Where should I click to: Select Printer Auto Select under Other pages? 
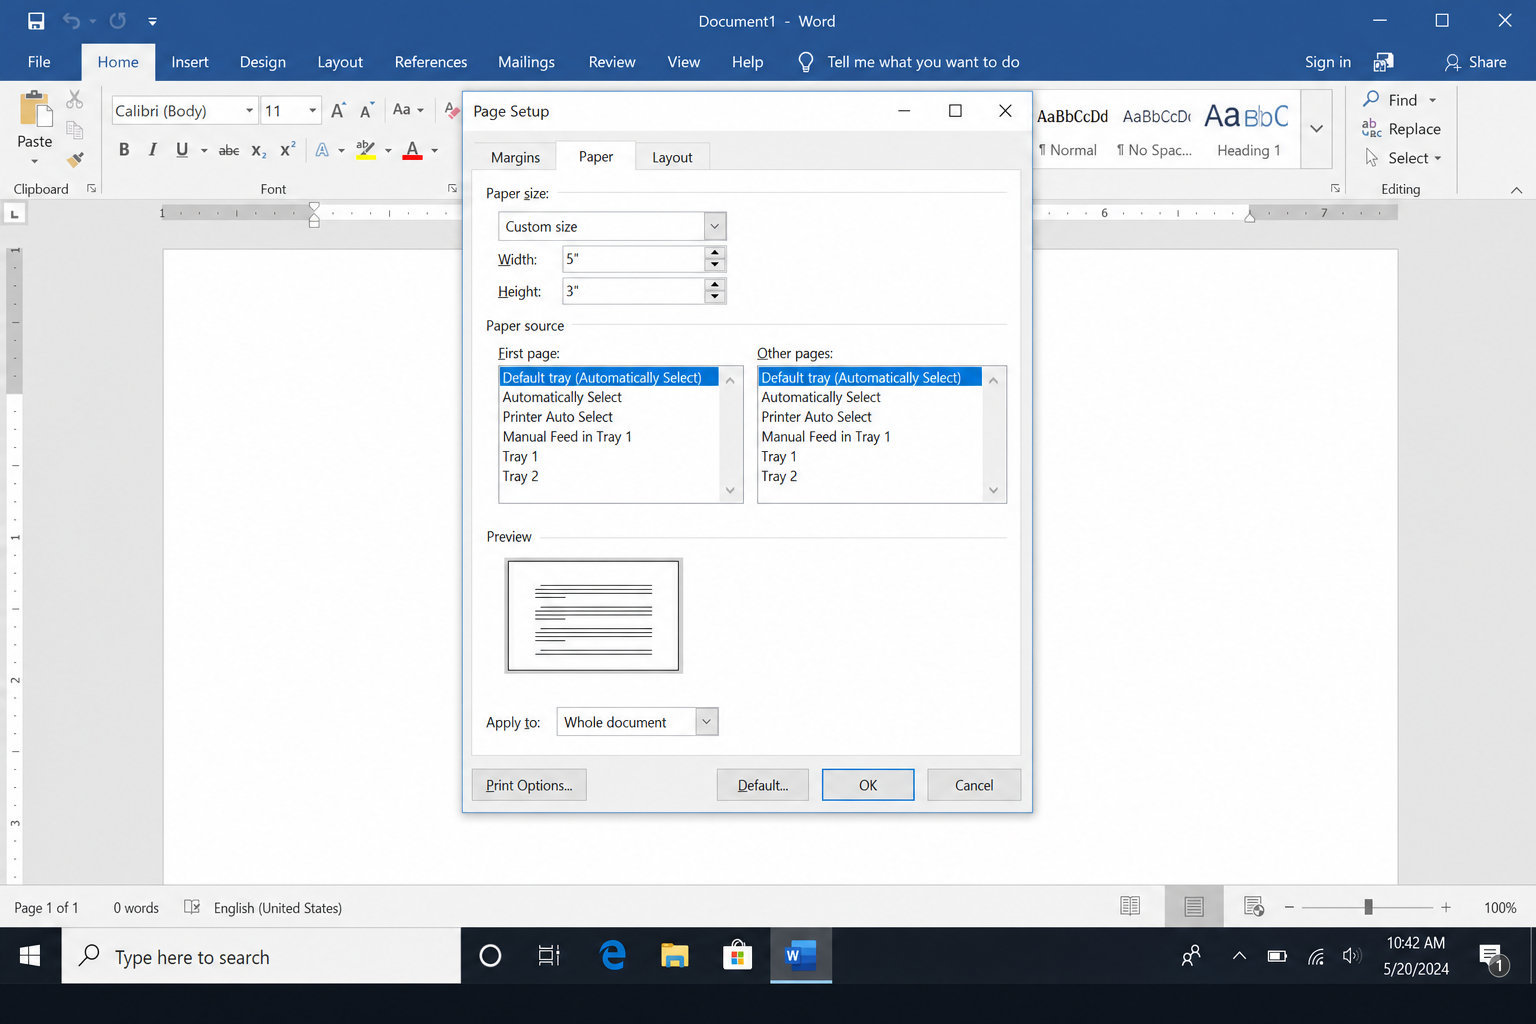(867, 417)
